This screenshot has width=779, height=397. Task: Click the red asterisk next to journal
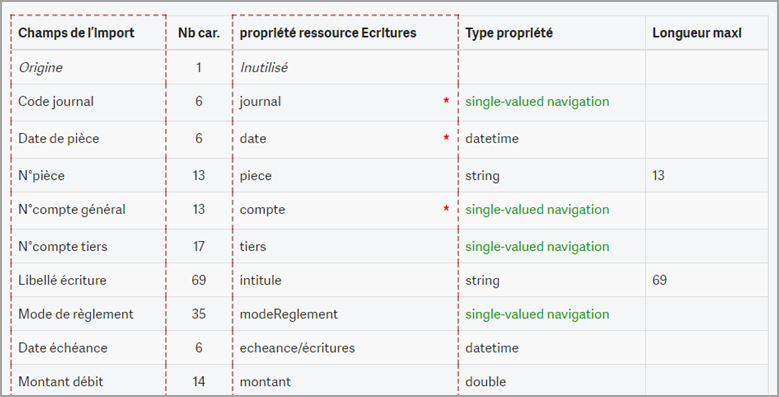446,100
